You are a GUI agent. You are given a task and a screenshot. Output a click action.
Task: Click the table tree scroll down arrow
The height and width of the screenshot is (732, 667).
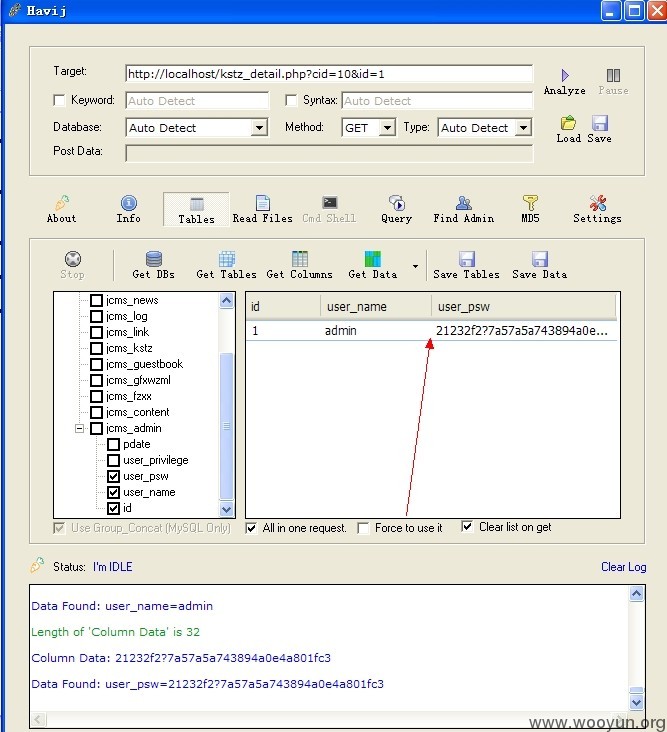[x=226, y=509]
